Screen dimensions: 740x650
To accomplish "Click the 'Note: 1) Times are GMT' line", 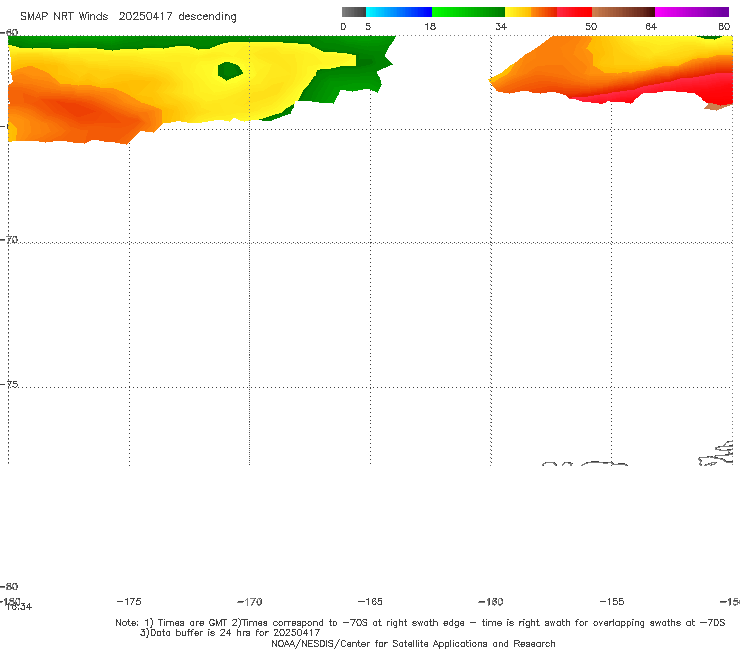I will [420, 623].
